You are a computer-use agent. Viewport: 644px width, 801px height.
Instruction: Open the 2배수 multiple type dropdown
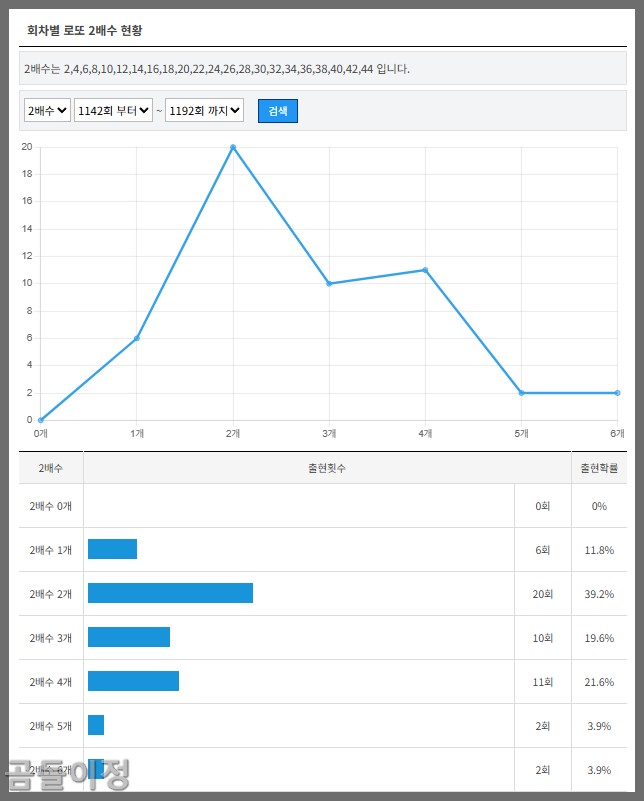tap(47, 110)
